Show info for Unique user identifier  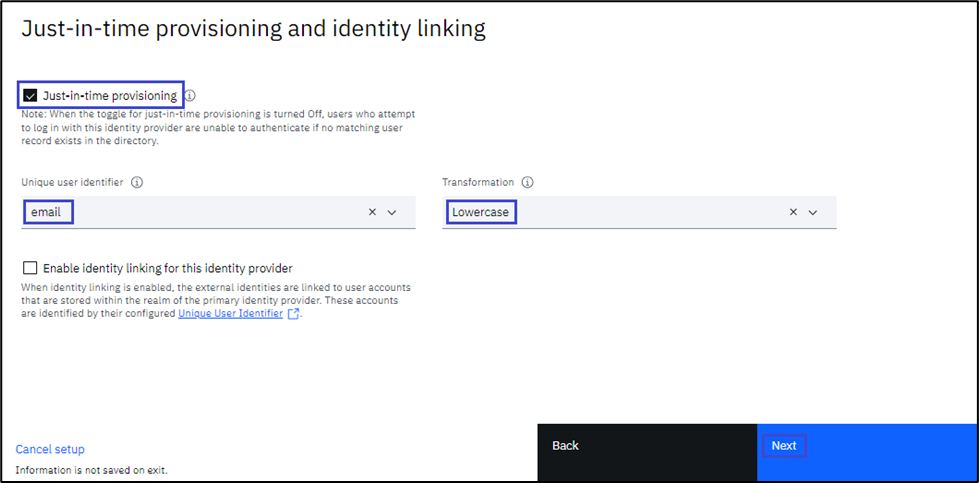[x=137, y=183]
